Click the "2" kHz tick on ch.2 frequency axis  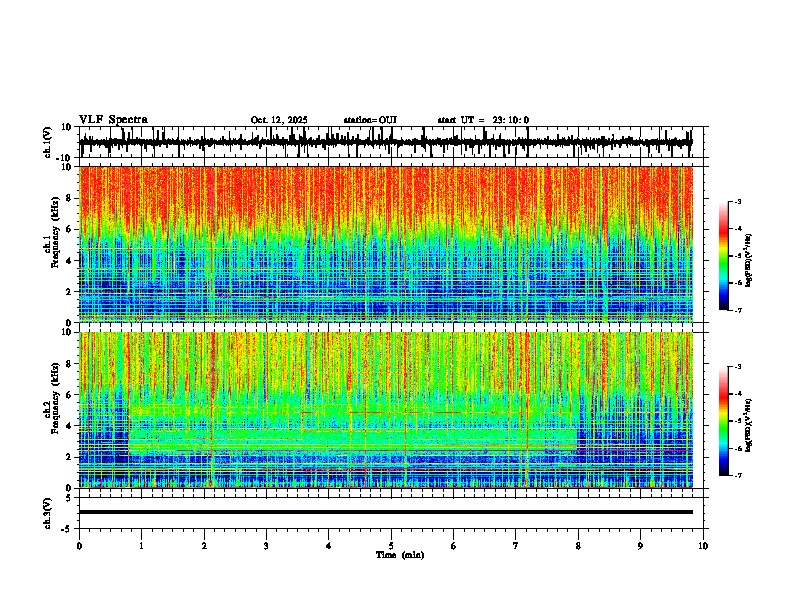pyautogui.click(x=70, y=457)
